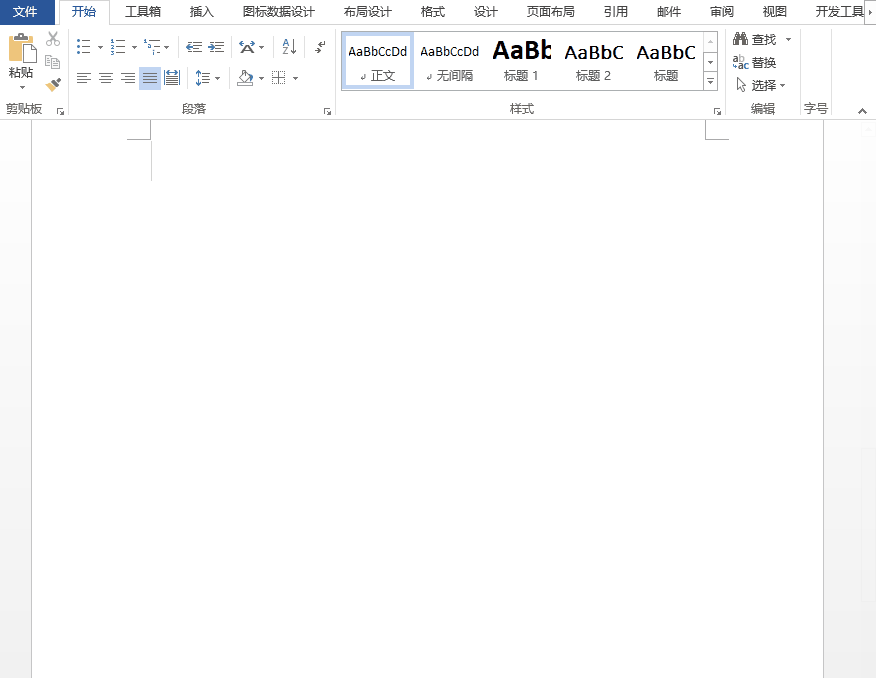The width and height of the screenshot is (876, 678).
Task: Open the Toolbox (工具箱) tab
Action: click(143, 12)
